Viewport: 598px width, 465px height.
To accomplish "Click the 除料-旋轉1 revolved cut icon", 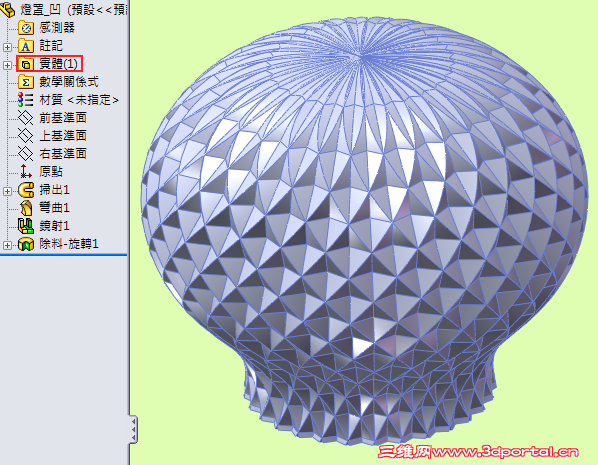I will coord(26,244).
